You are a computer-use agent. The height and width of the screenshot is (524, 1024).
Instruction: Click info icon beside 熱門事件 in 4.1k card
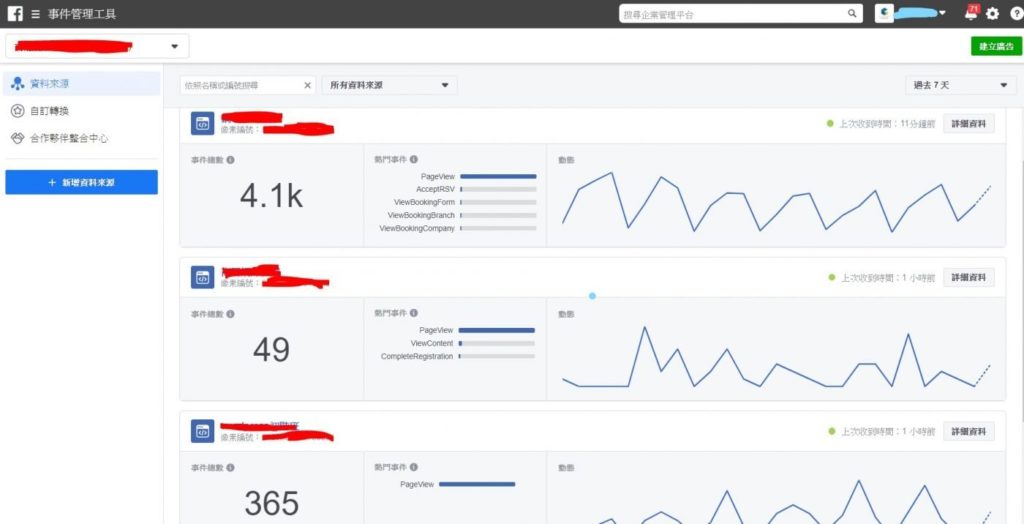(x=413, y=159)
